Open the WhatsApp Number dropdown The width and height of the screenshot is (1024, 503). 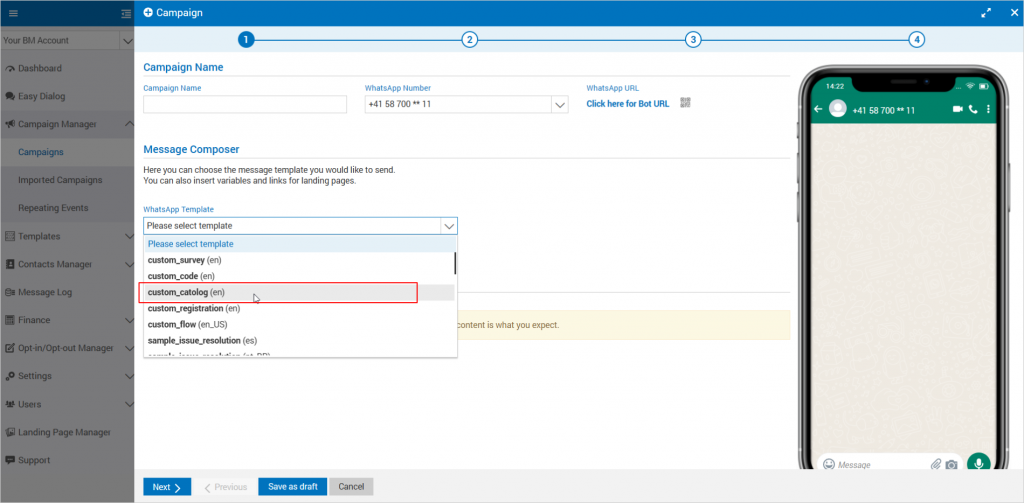point(559,105)
